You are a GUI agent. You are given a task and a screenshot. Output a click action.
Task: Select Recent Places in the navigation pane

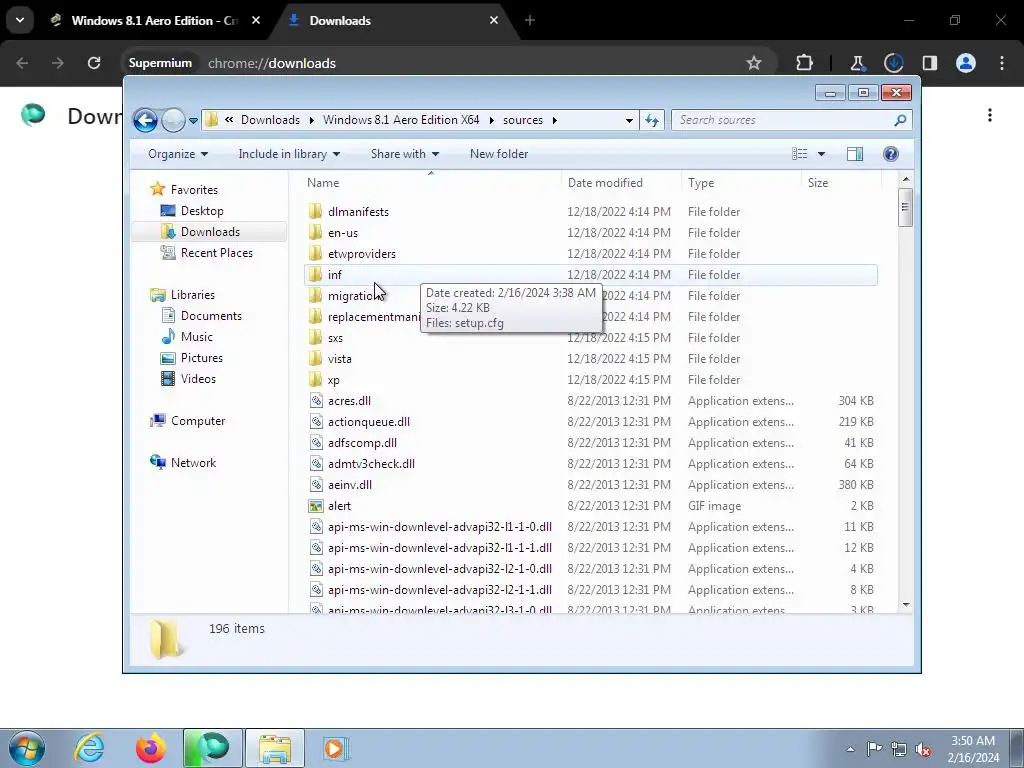[216, 253]
